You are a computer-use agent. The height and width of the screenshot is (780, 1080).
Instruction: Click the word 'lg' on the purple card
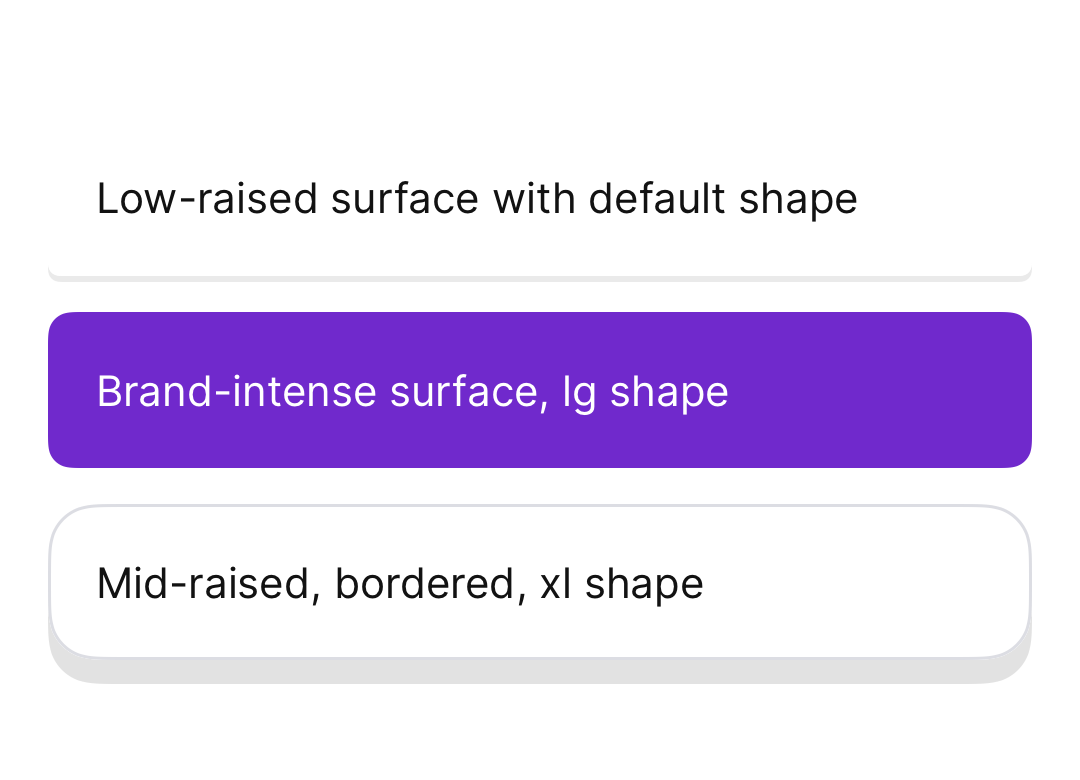[579, 393]
